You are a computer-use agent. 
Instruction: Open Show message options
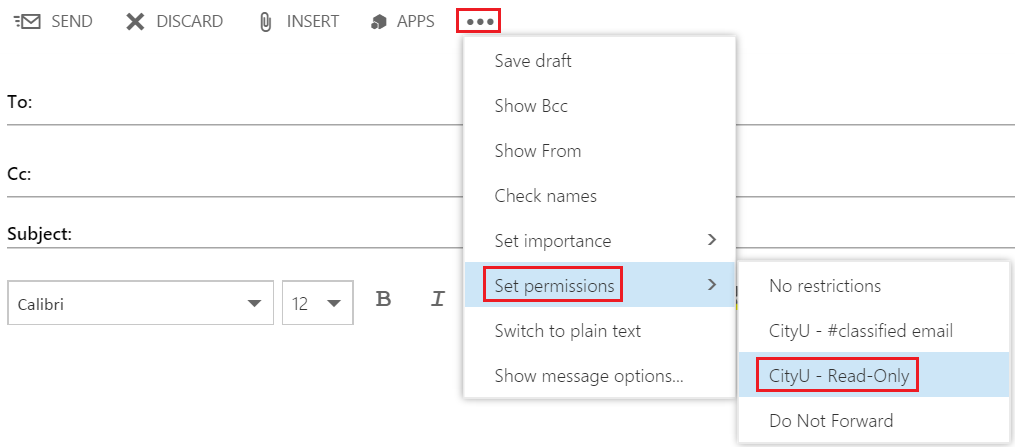[589, 376]
